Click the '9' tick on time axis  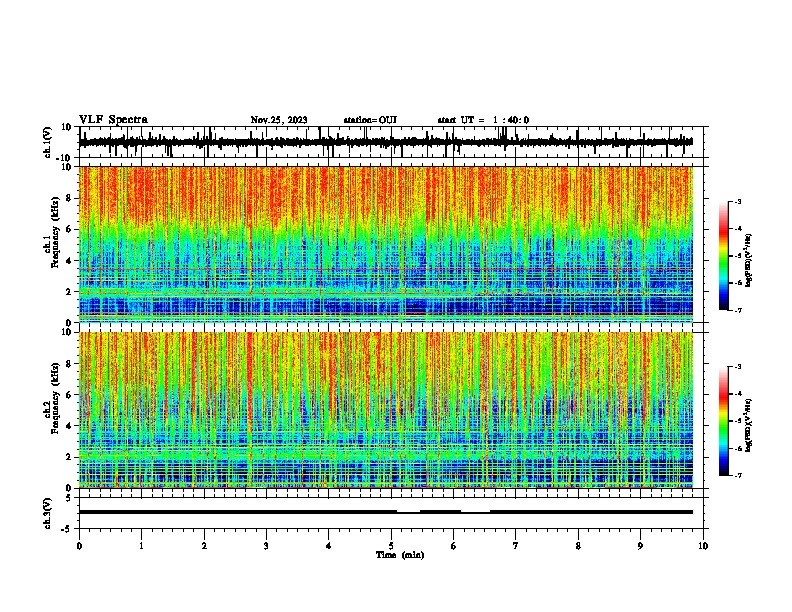click(640, 546)
